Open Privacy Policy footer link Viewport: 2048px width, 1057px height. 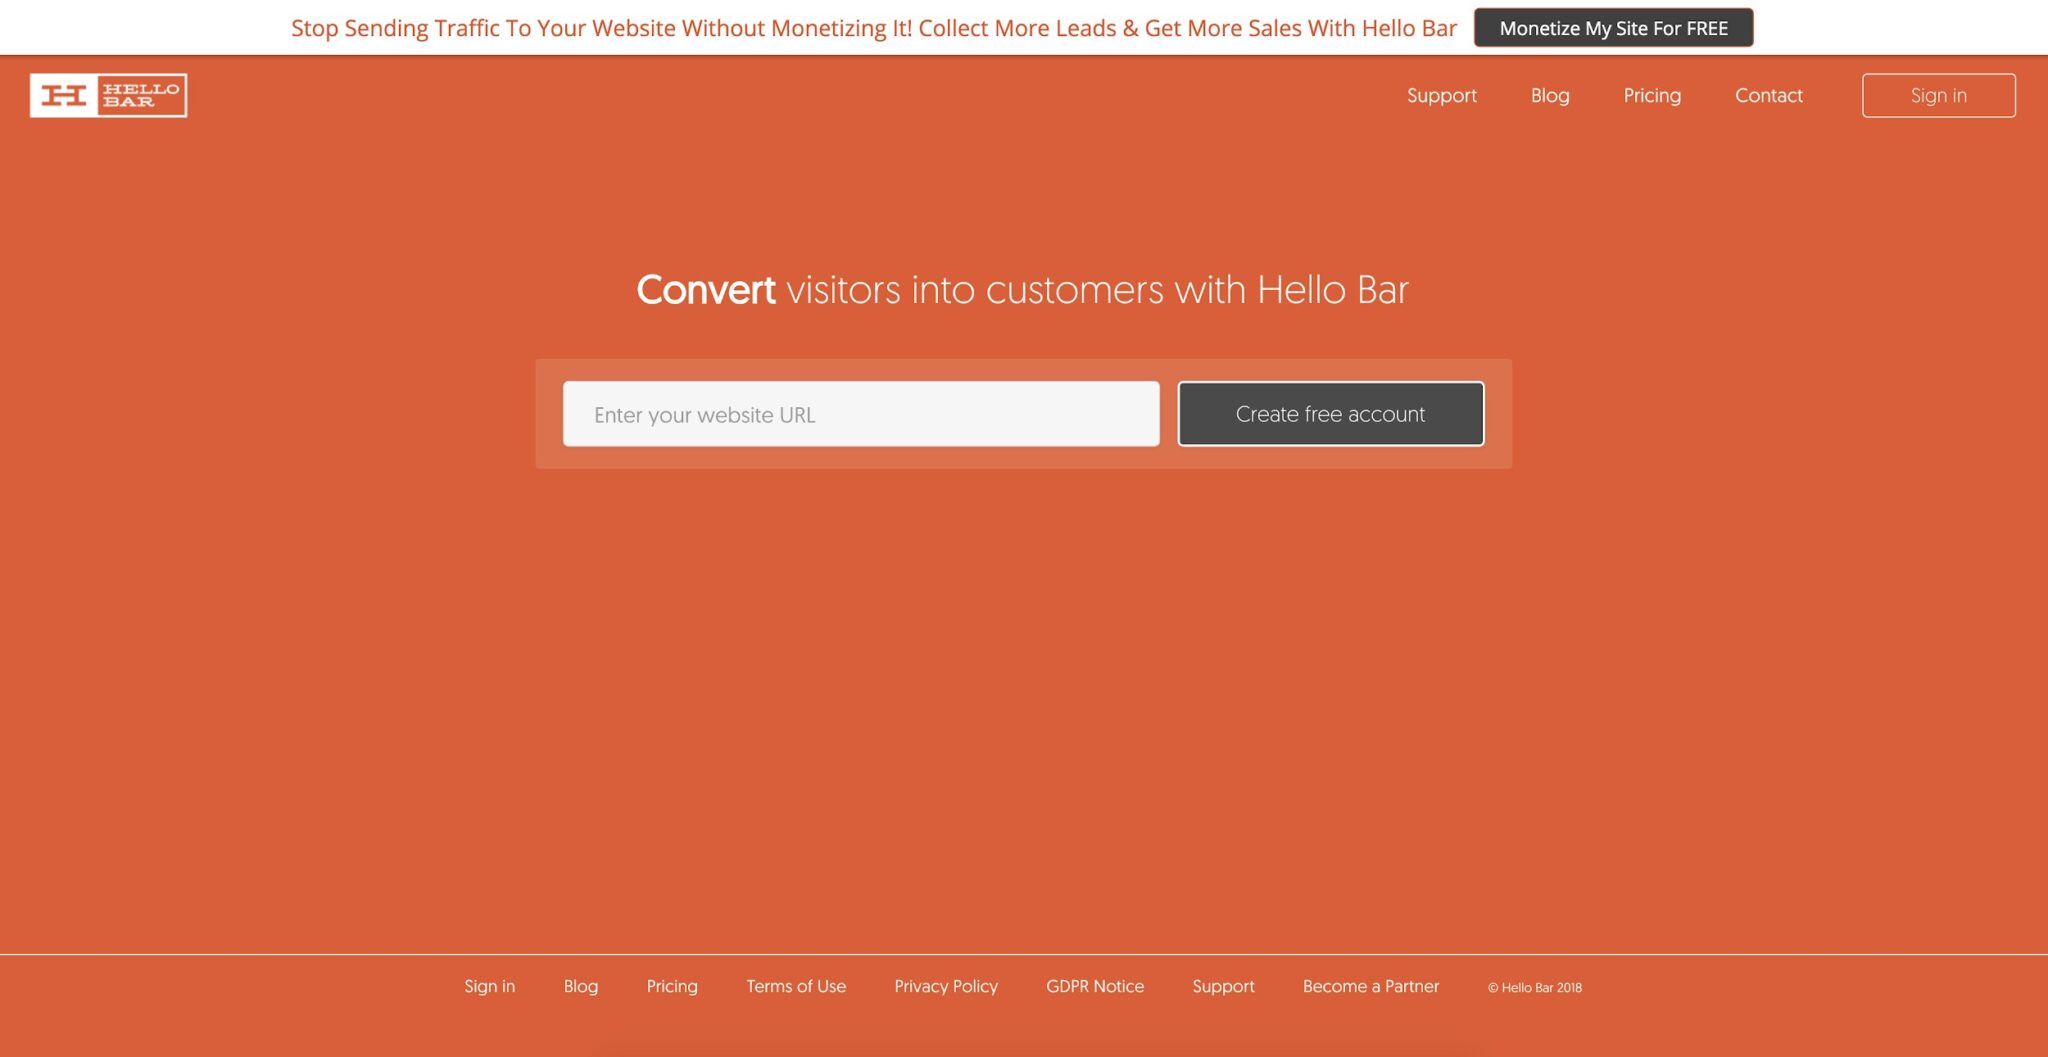[x=946, y=986]
